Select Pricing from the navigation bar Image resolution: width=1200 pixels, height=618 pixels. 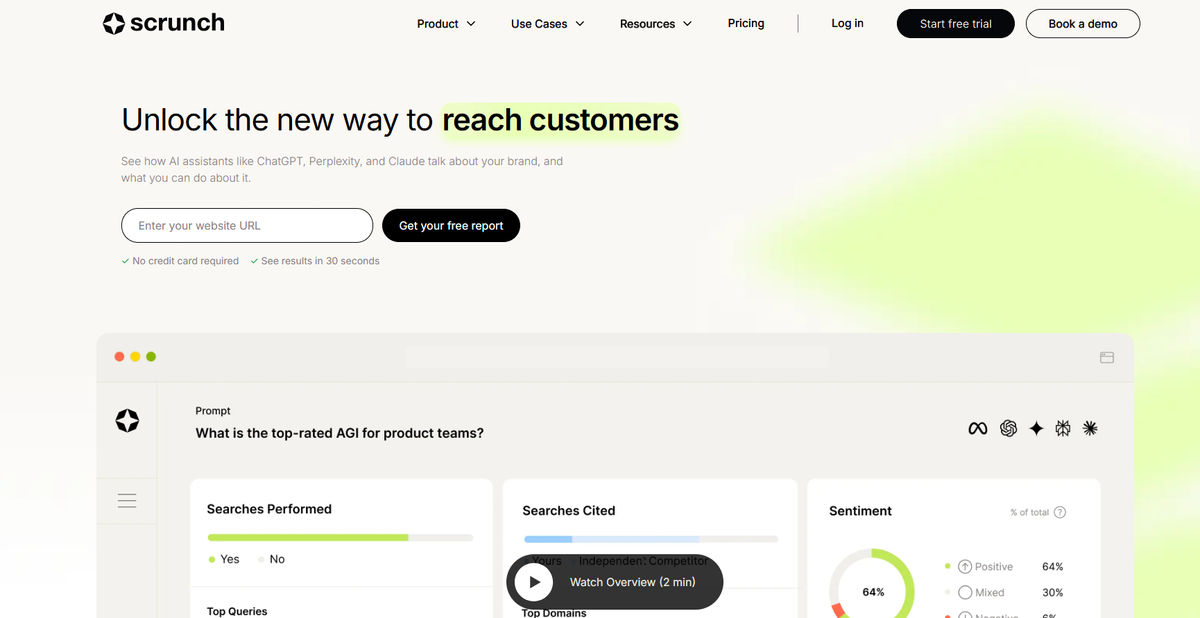pos(746,23)
